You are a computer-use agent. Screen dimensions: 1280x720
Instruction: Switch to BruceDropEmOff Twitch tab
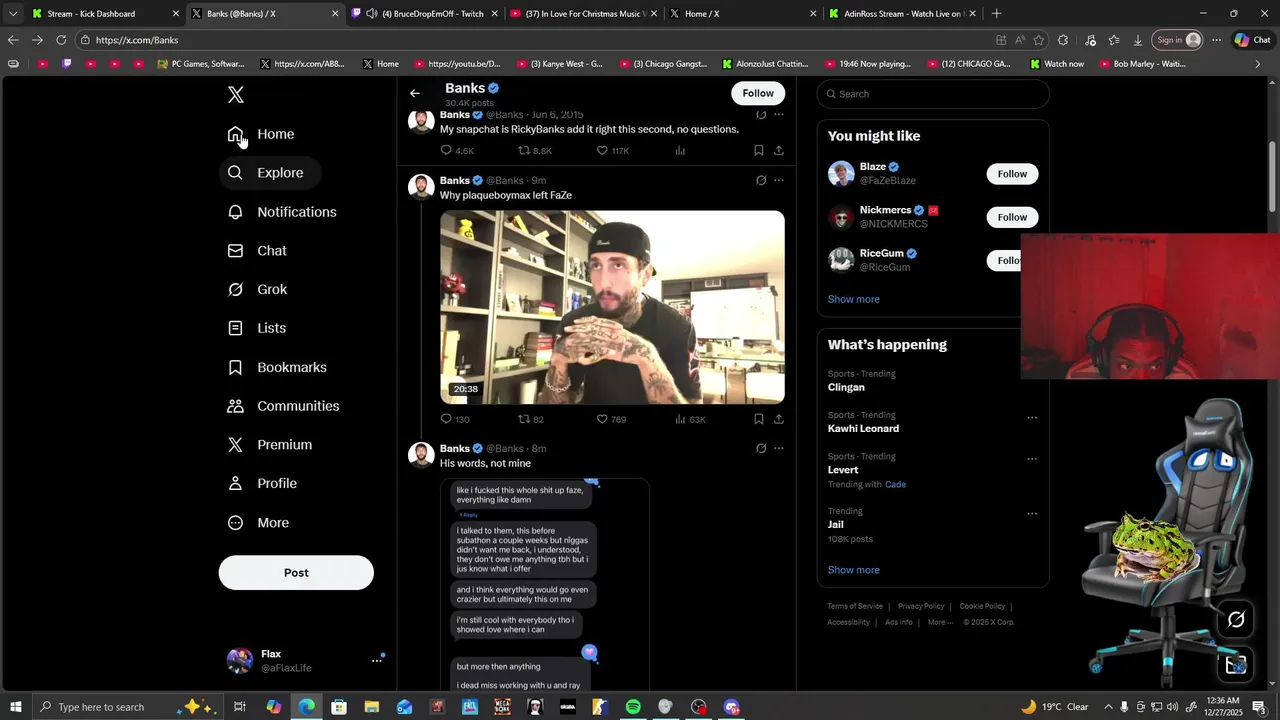point(426,14)
